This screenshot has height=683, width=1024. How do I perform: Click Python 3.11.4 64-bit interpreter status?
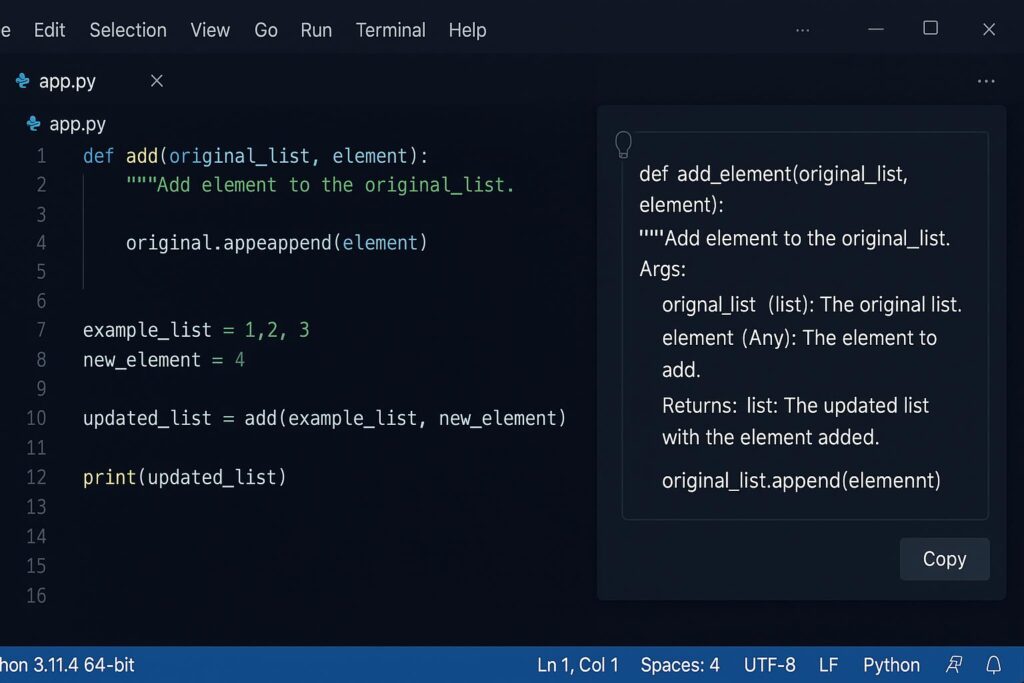click(x=67, y=665)
